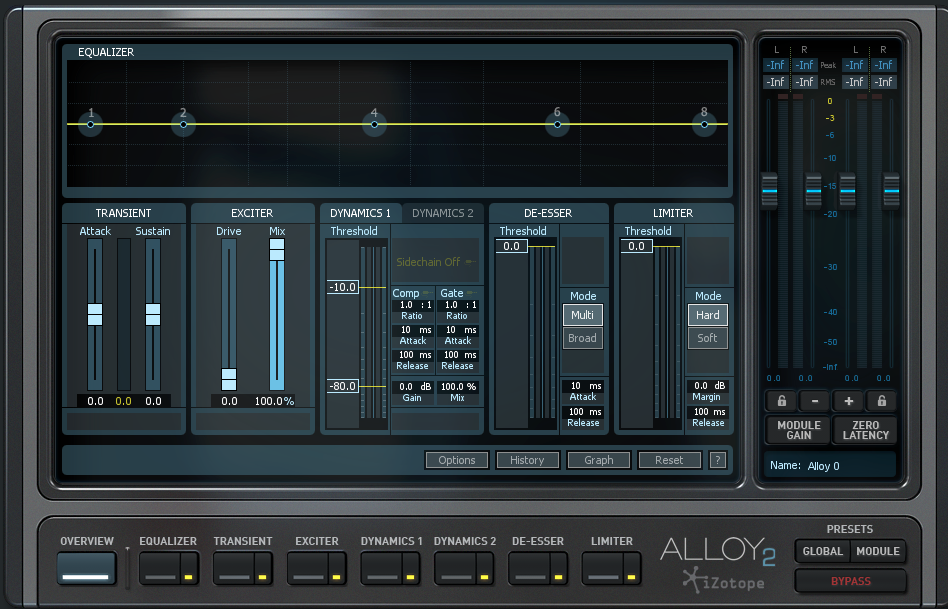Open the Limiter module view

(603, 568)
